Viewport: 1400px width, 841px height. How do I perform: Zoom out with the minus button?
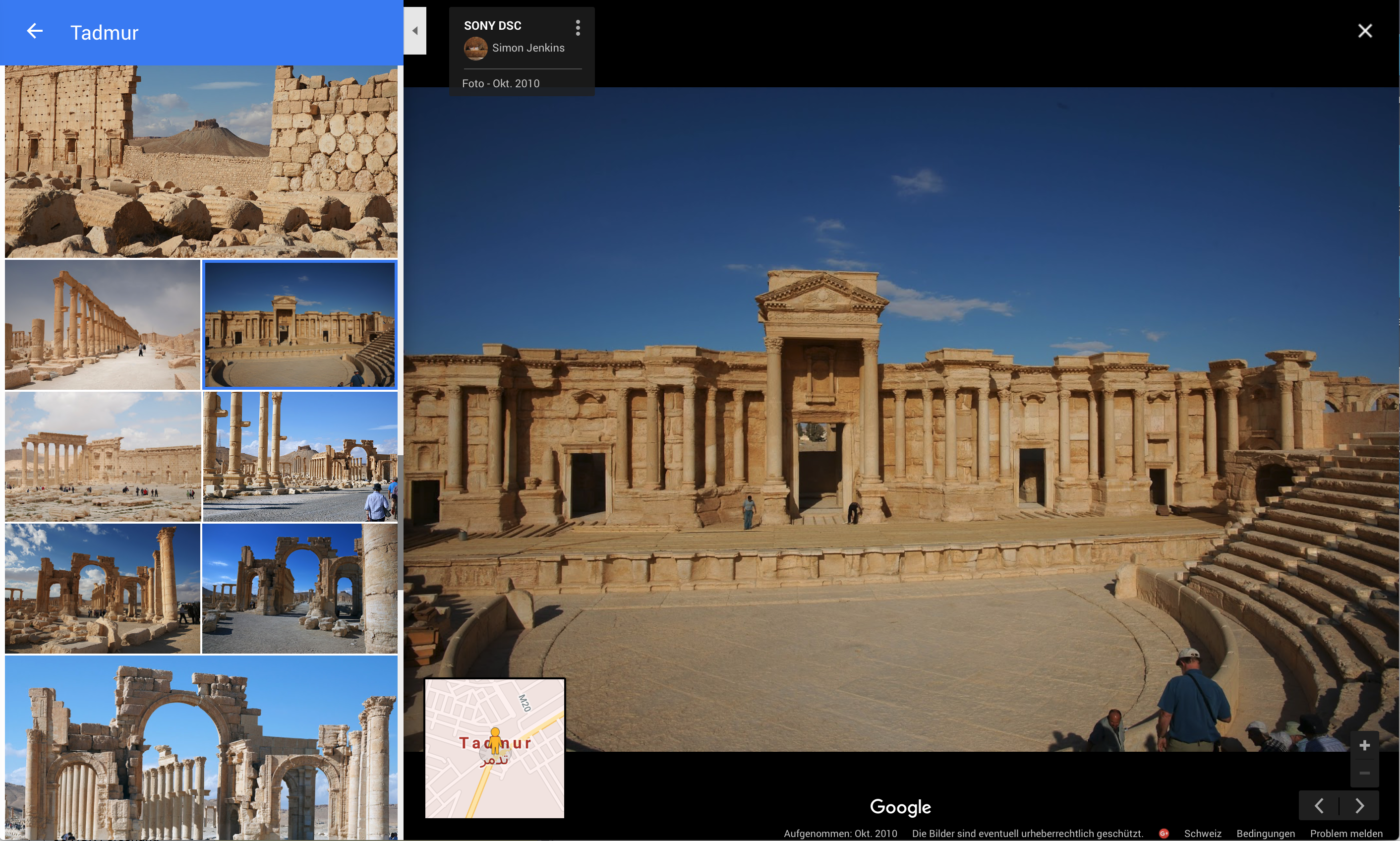[1364, 773]
